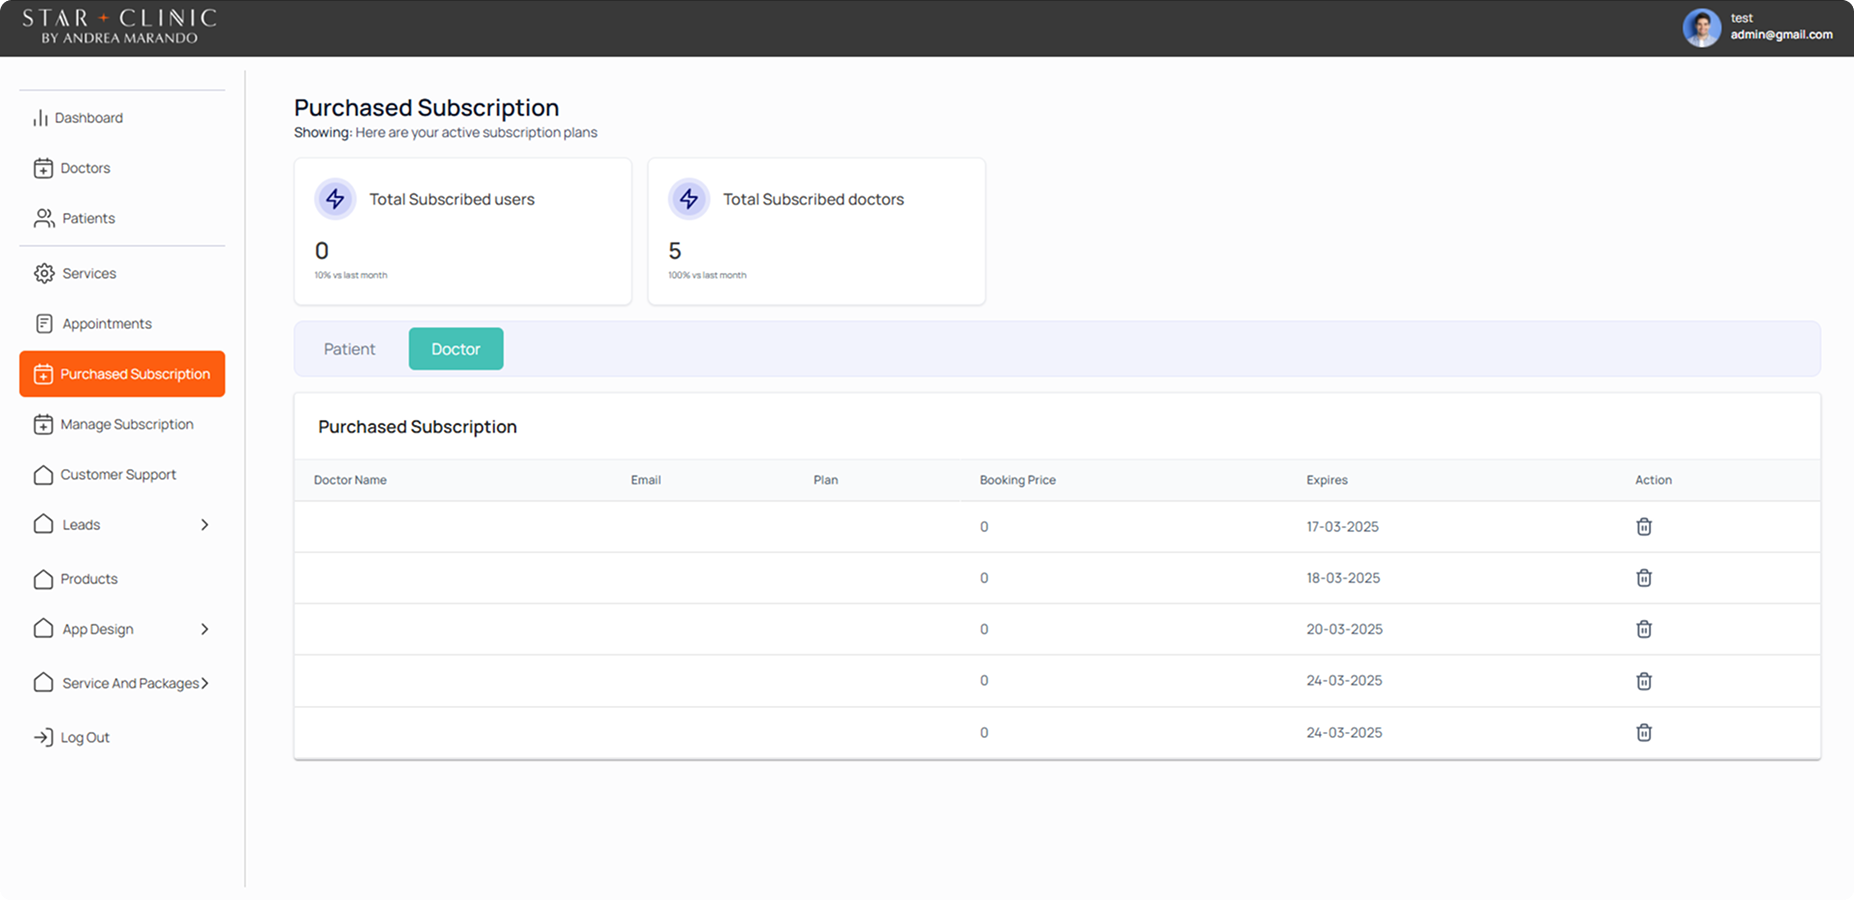This screenshot has height=900, width=1854.
Task: Click the 20-03-2025 expiry date
Action: 1344,629
